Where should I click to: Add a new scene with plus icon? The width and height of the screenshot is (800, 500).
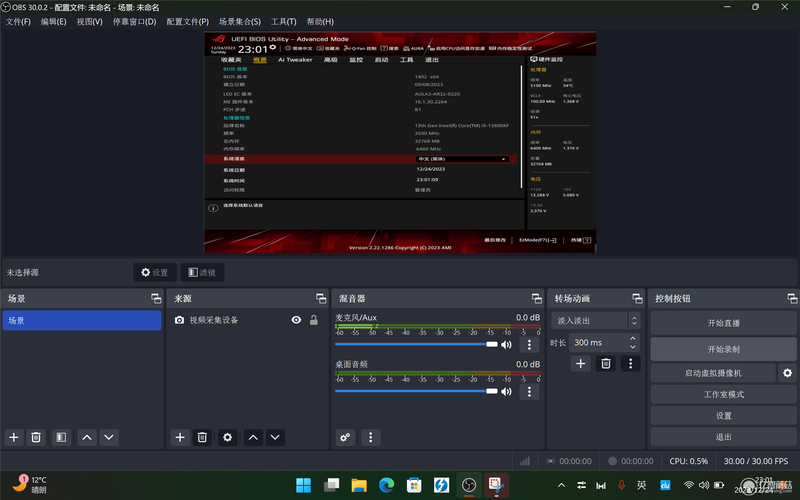[14, 437]
